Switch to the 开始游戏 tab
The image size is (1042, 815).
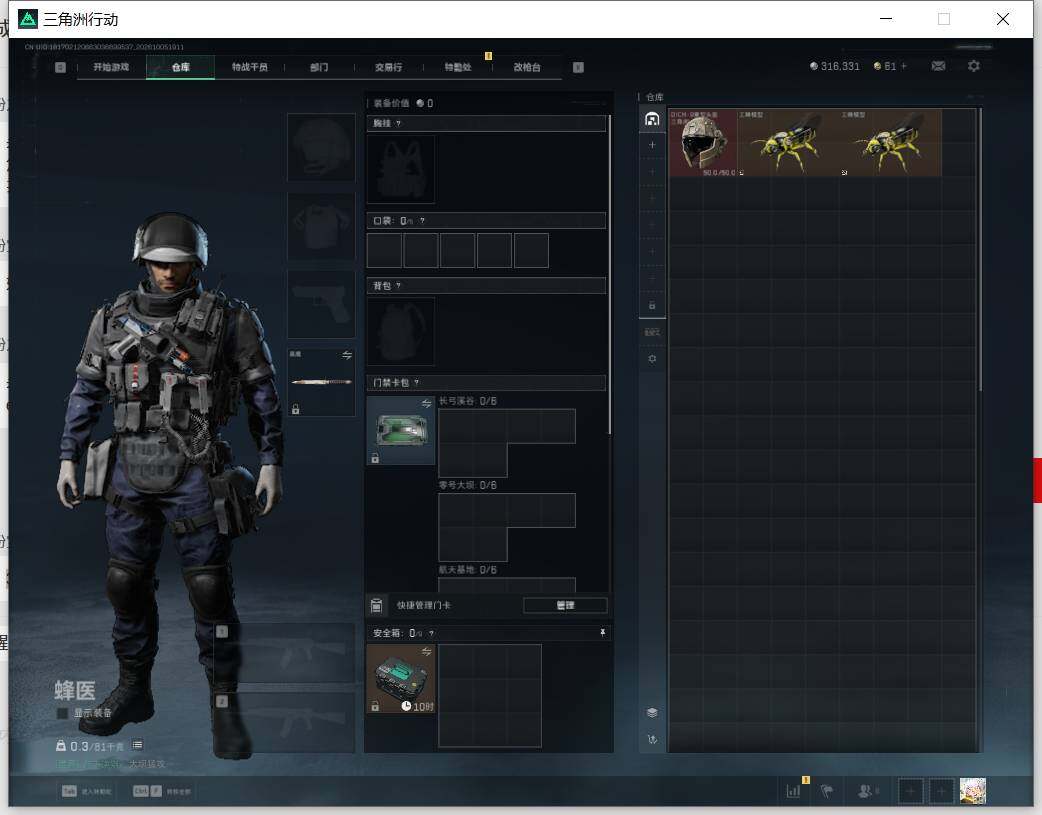click(x=111, y=67)
